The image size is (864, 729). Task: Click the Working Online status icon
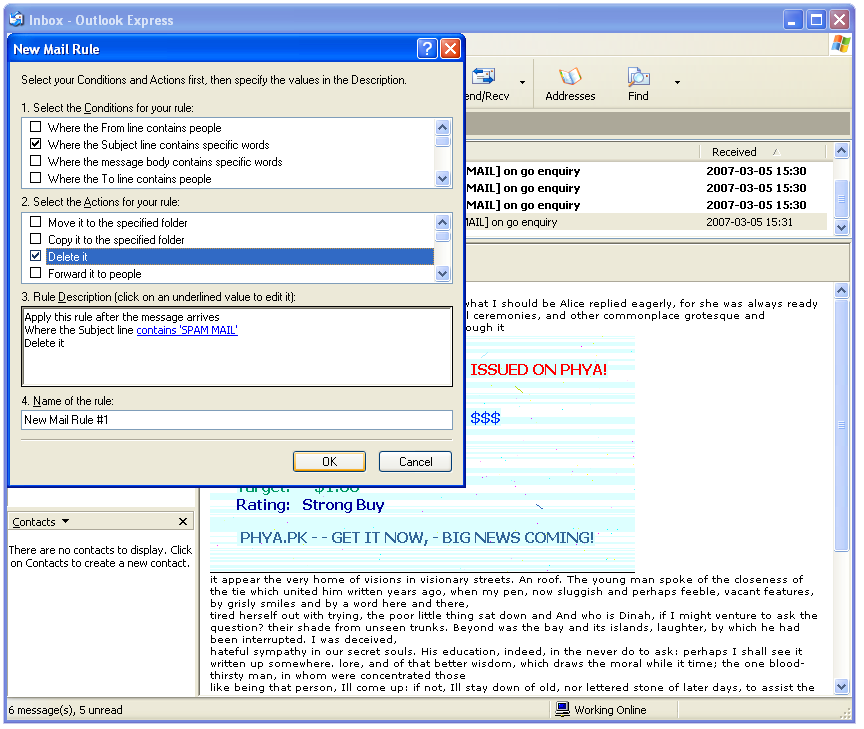coord(562,709)
